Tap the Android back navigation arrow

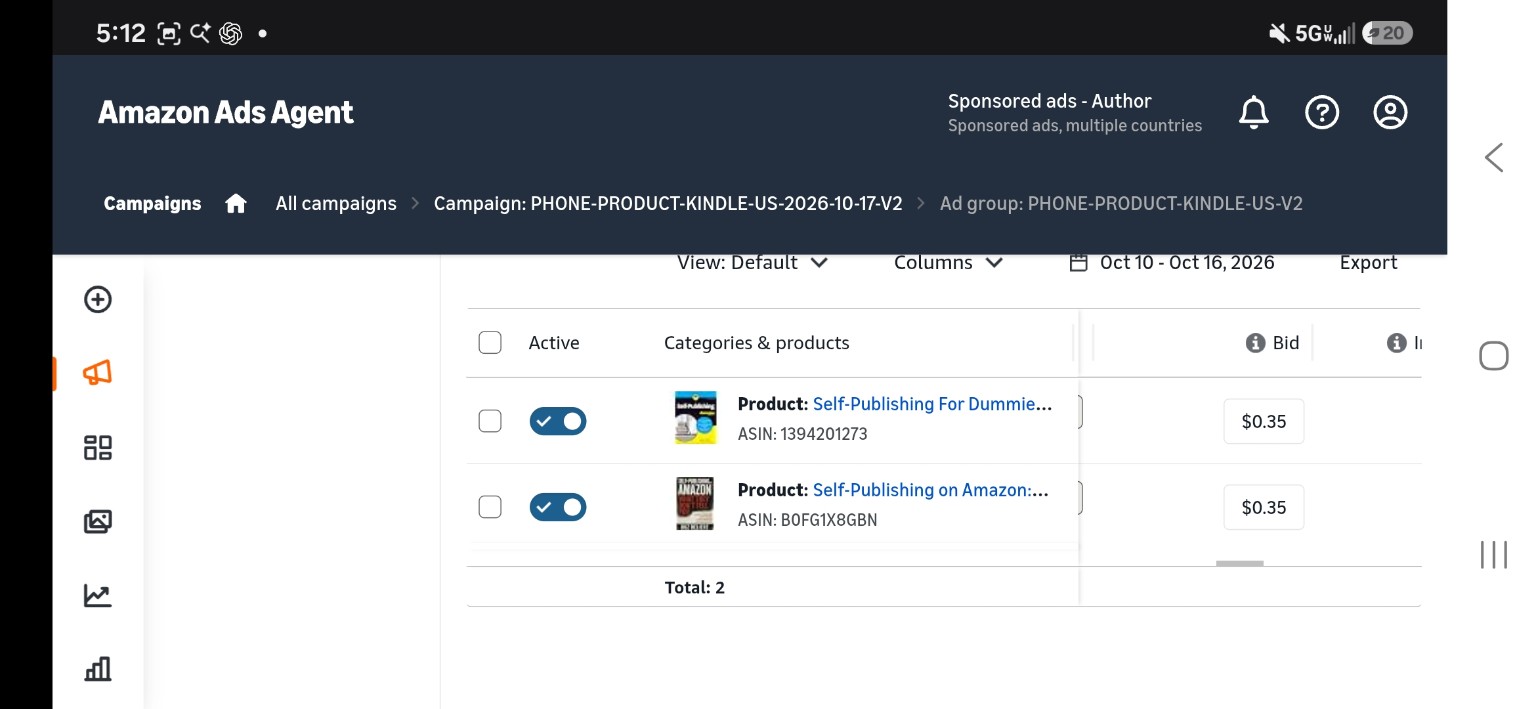point(1493,157)
